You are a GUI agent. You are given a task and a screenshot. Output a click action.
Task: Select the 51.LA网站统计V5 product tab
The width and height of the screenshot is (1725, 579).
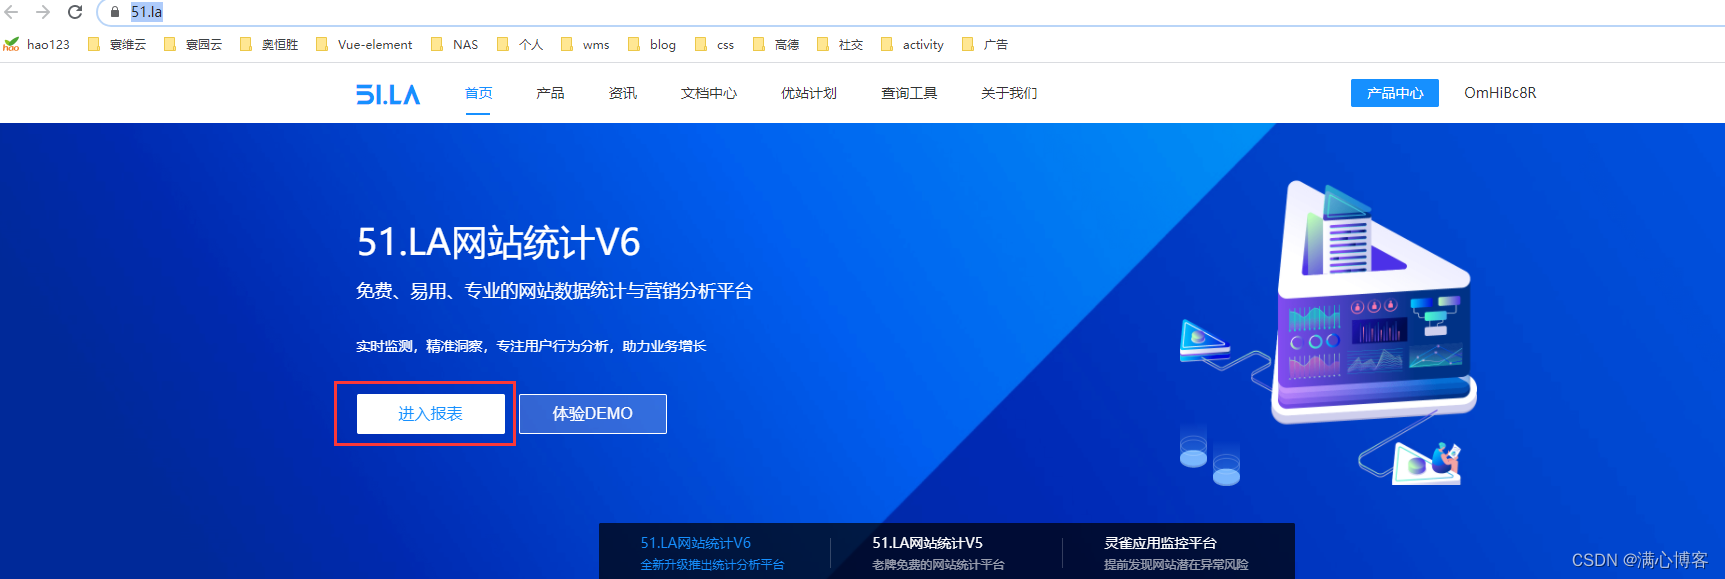coord(938,553)
